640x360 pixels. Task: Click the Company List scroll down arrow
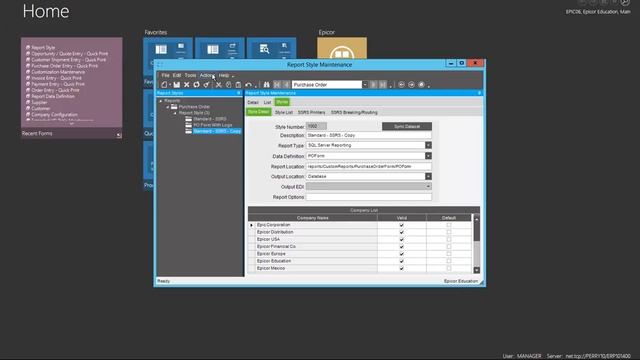(x=476, y=270)
